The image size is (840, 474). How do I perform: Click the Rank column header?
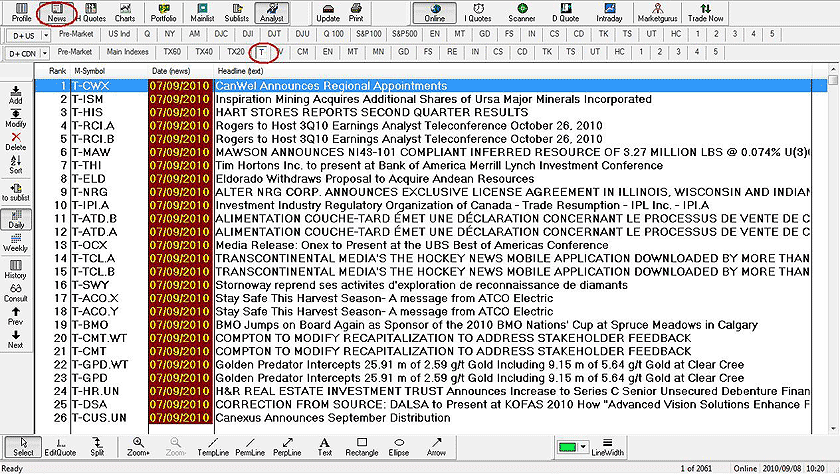tap(57, 71)
